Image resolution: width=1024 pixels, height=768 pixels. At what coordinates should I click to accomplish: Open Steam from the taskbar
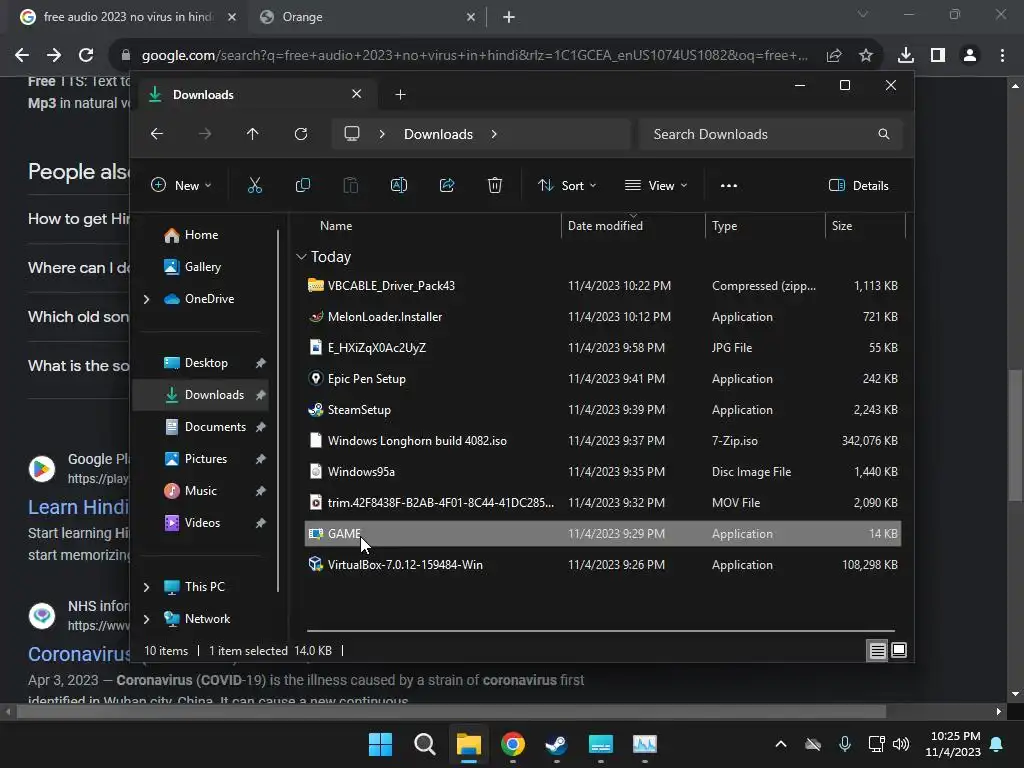(x=556, y=744)
